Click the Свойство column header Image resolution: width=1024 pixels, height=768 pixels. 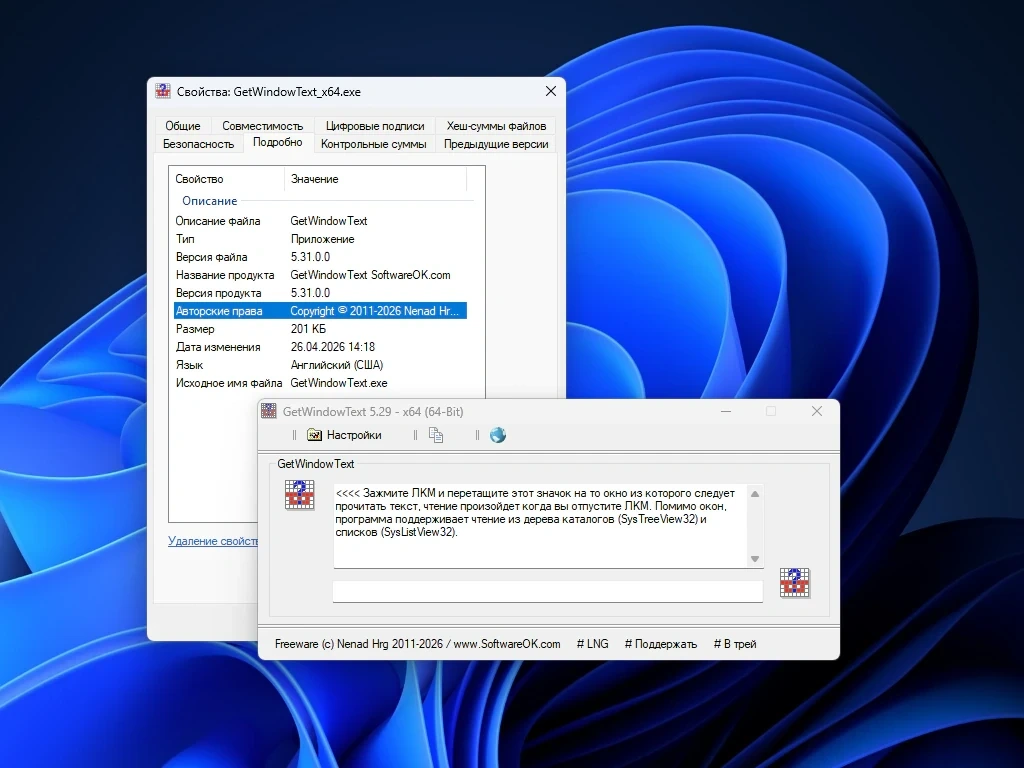[227, 179]
